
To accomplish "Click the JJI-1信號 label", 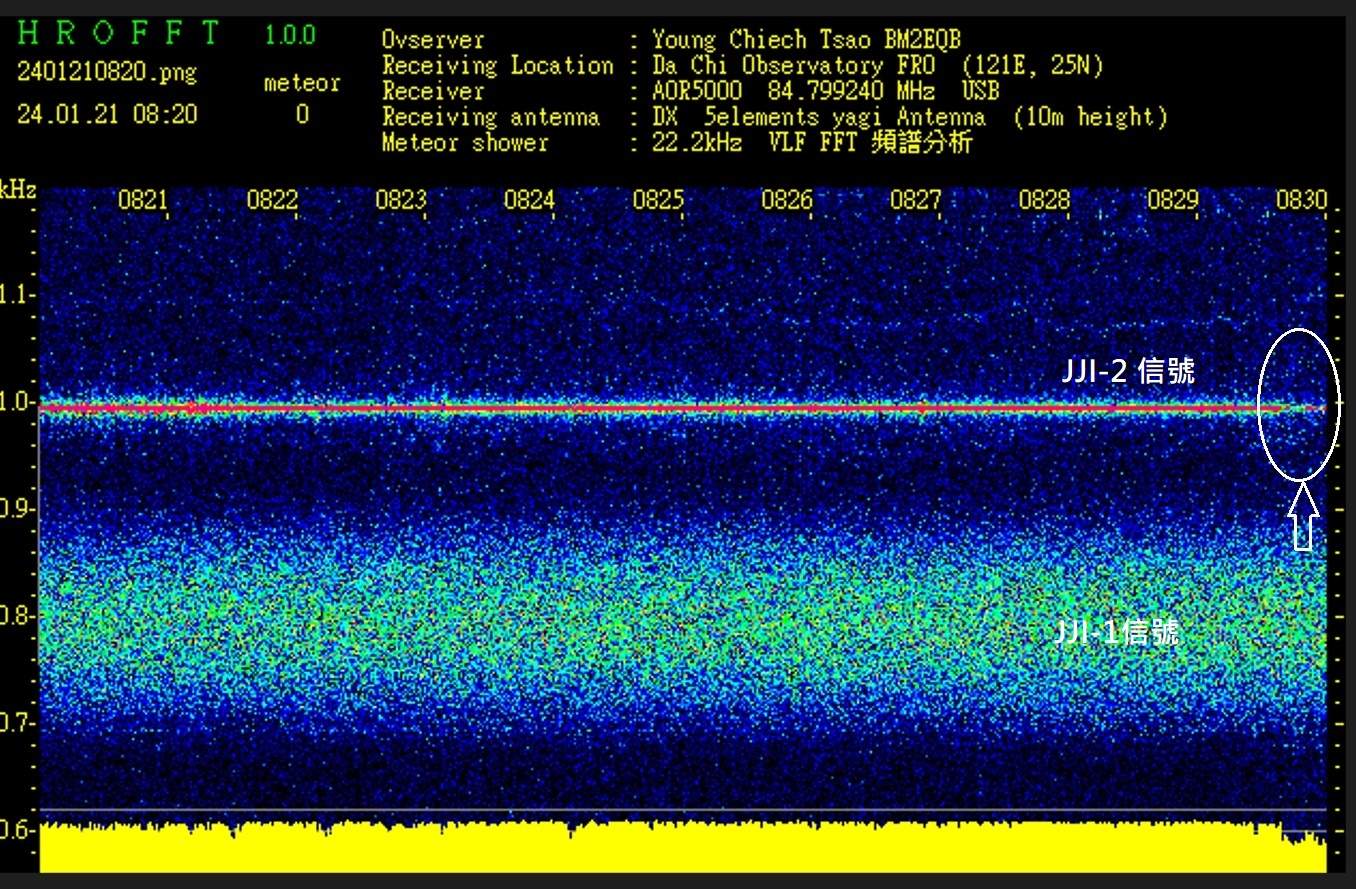I will [1118, 632].
